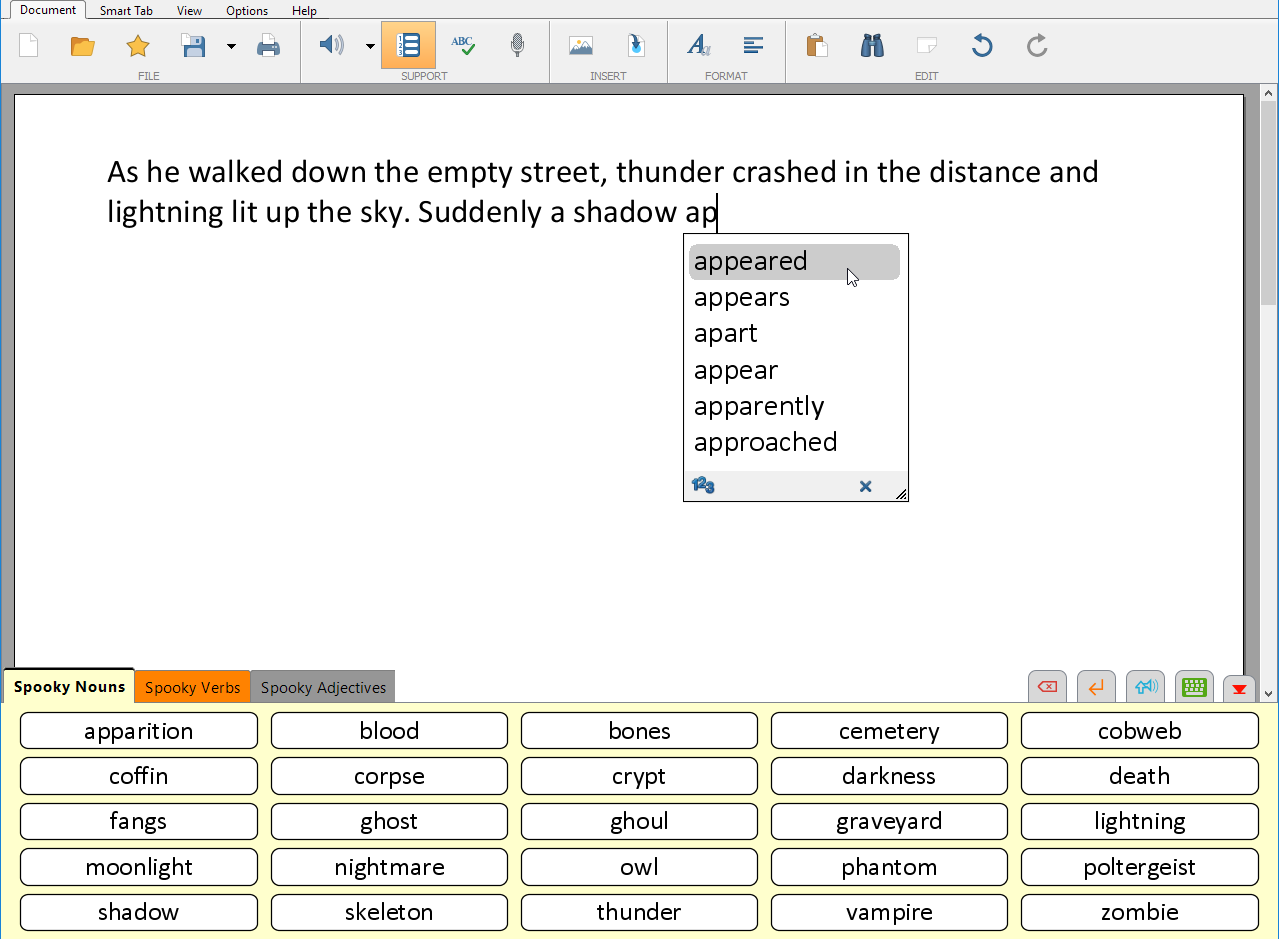The image size is (1279, 939).
Task: Insert the word "vampire" from the grid
Action: point(888,912)
